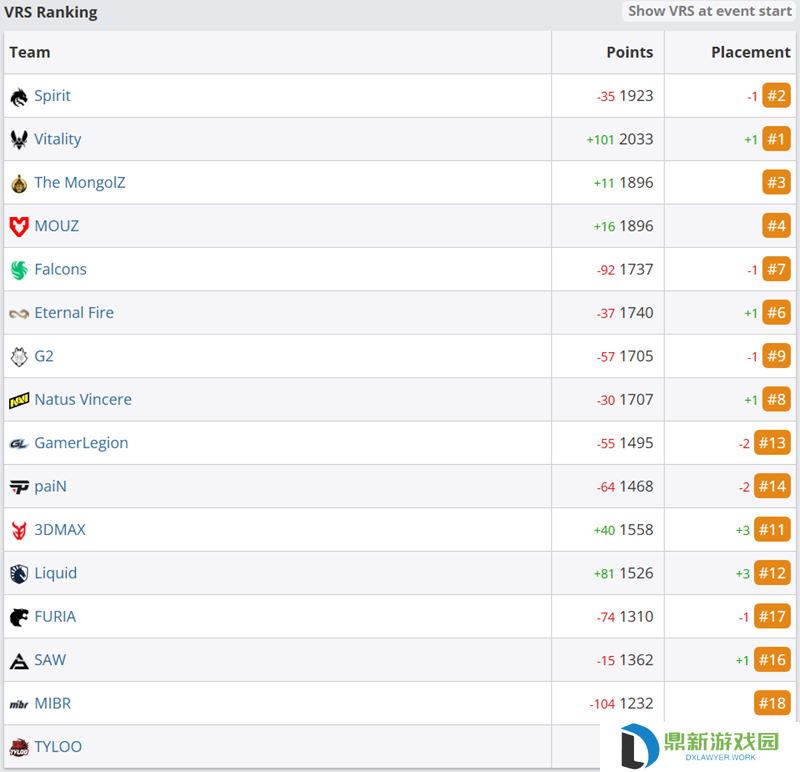
Task: Open the FURIA team link
Action: (55, 616)
